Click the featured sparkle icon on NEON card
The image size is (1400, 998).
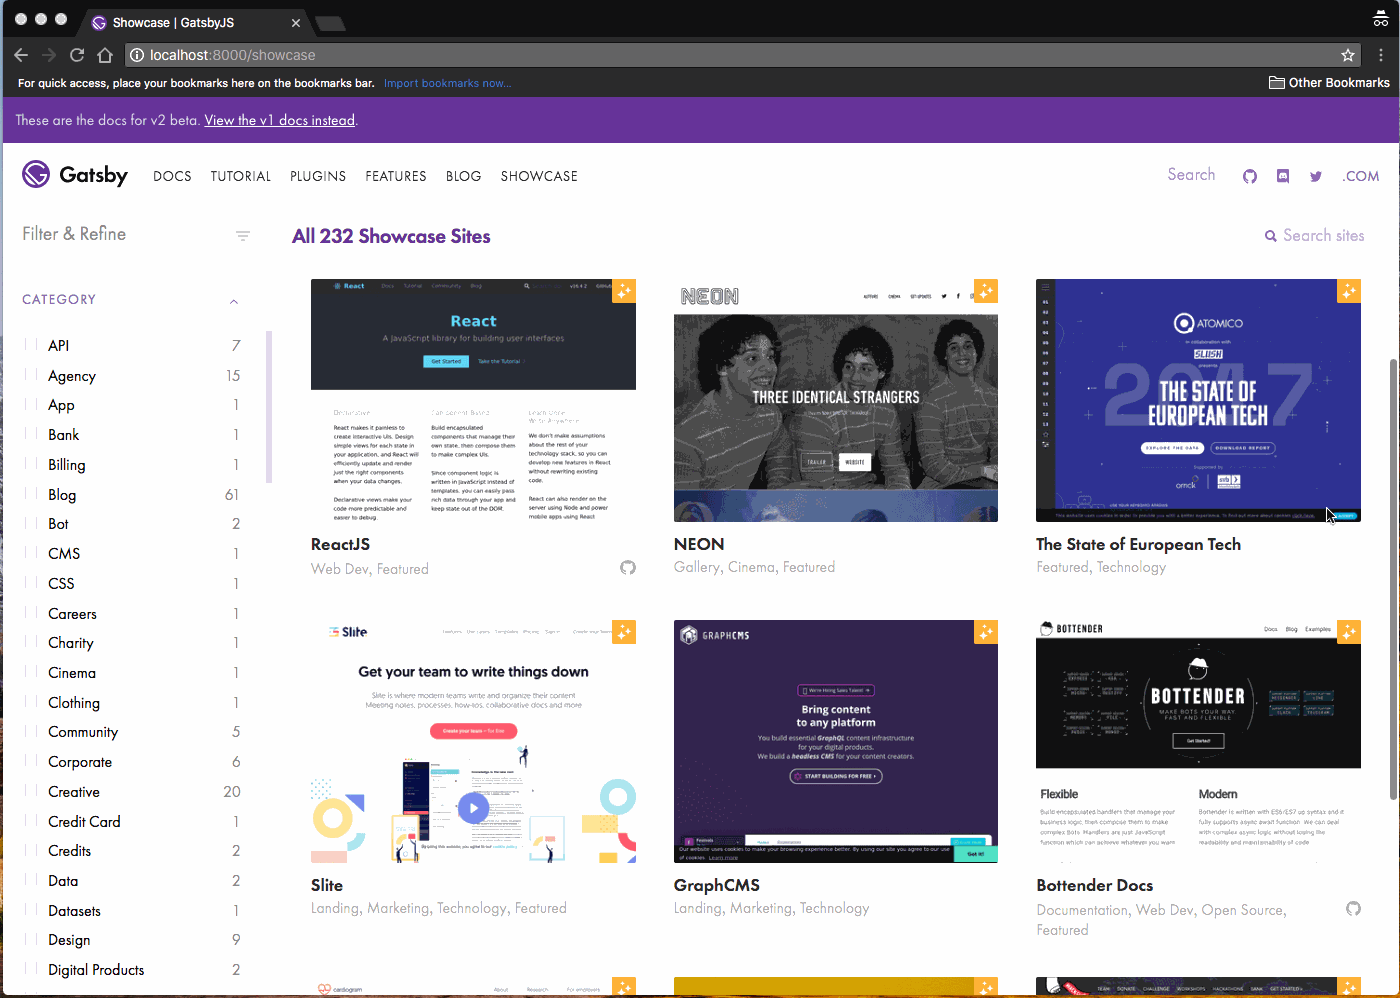pos(986,291)
